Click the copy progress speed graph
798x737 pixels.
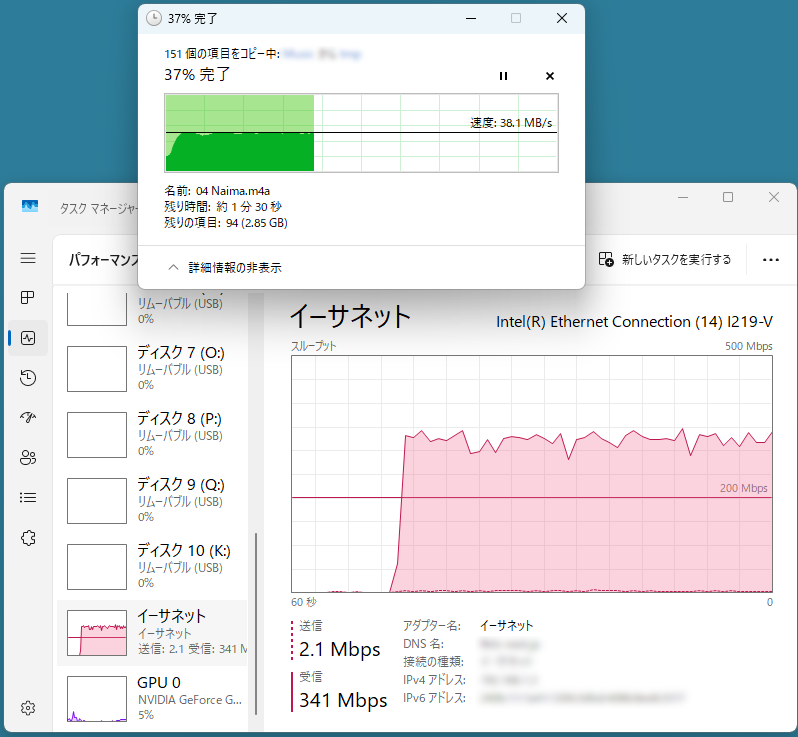pos(361,133)
